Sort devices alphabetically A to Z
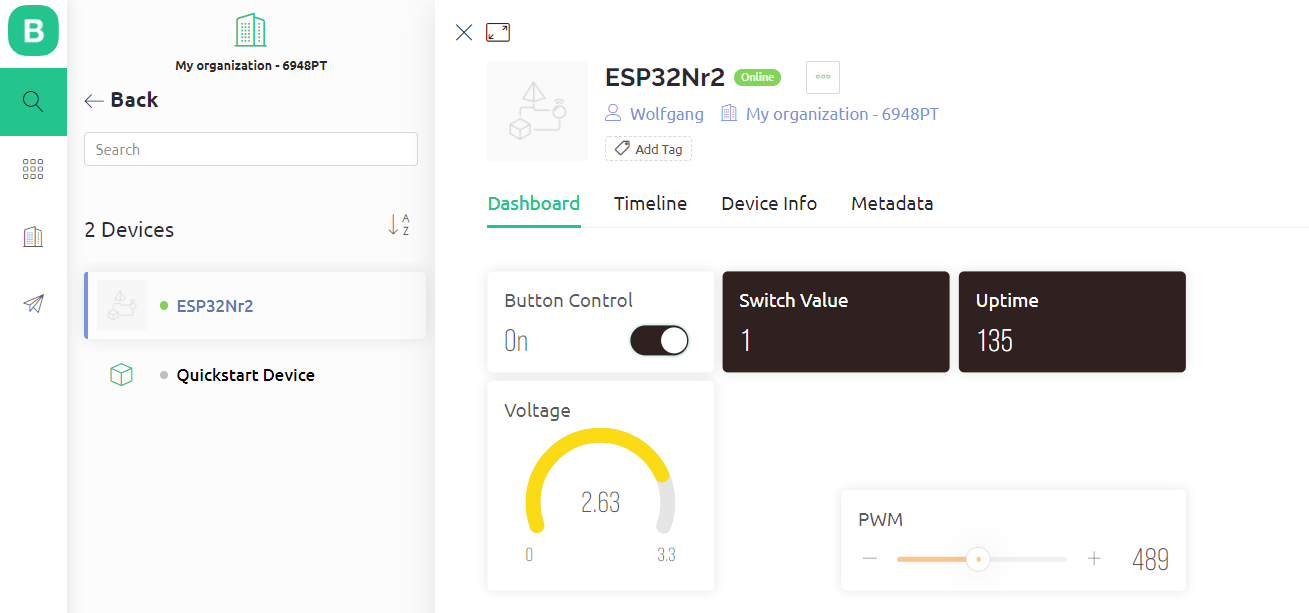1309x613 pixels. tap(399, 225)
